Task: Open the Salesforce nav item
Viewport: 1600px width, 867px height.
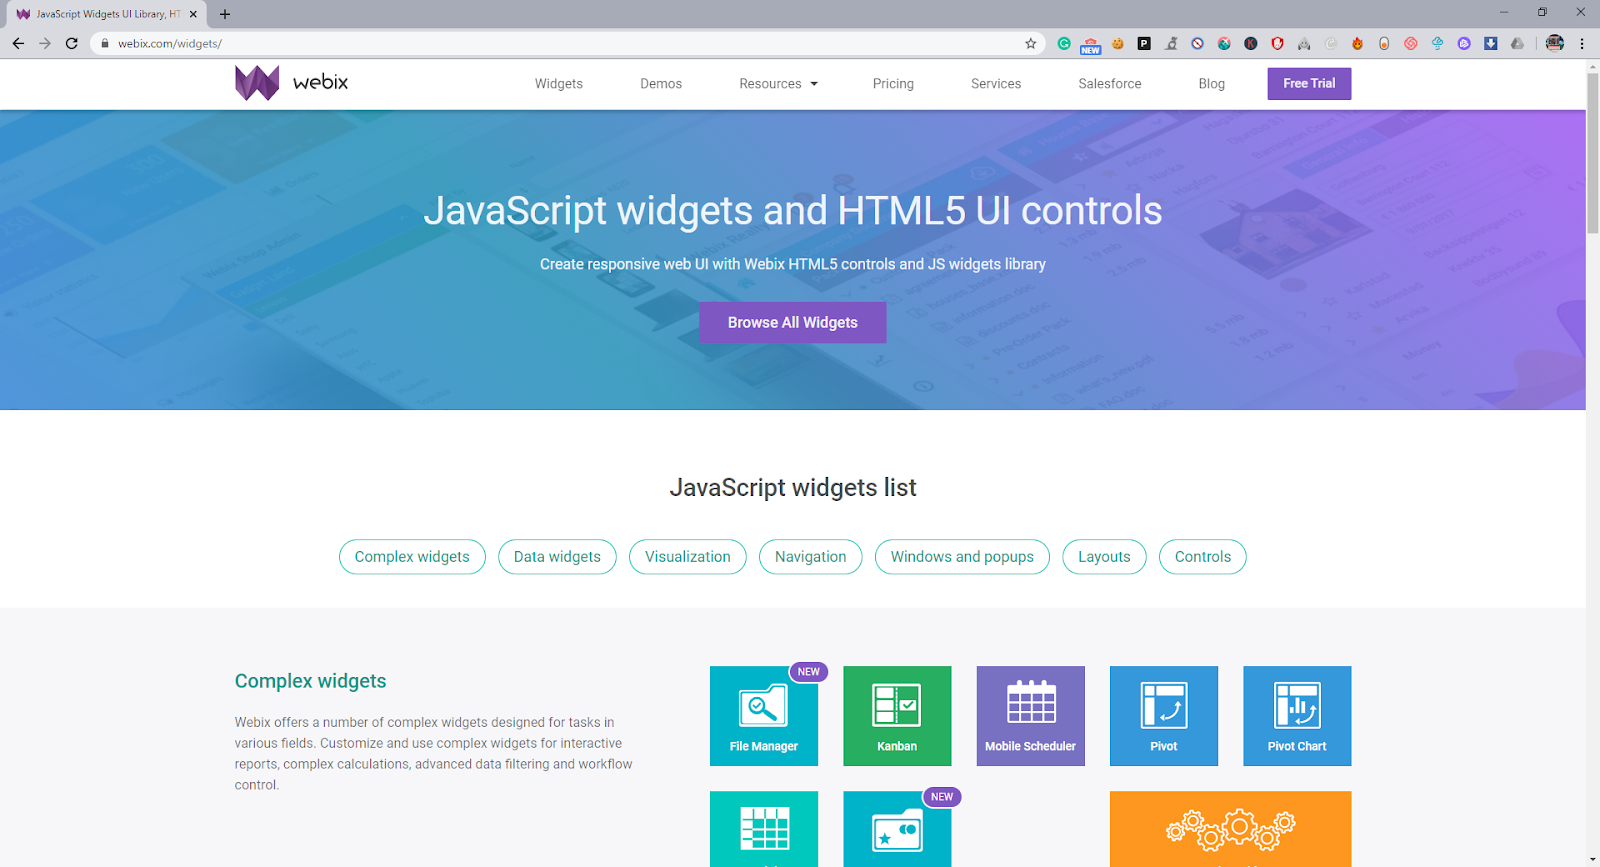Action: tap(1109, 84)
